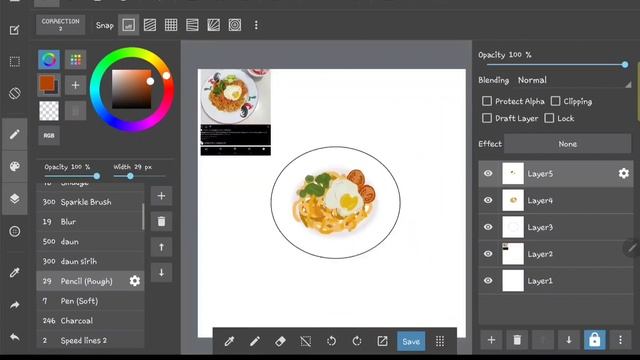Click the brush Opacity slider handle

[x=97, y=176]
